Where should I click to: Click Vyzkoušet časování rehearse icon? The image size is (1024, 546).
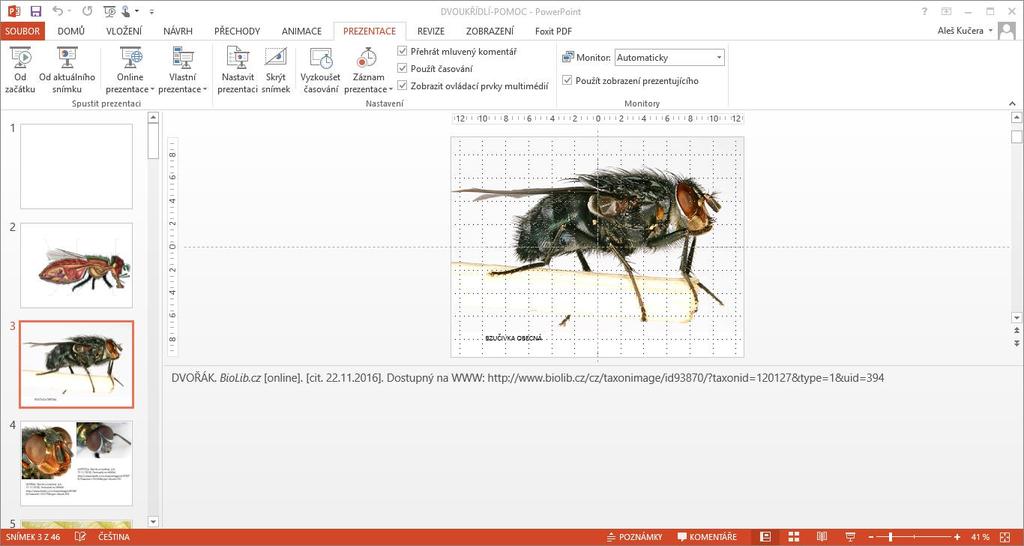pos(321,57)
